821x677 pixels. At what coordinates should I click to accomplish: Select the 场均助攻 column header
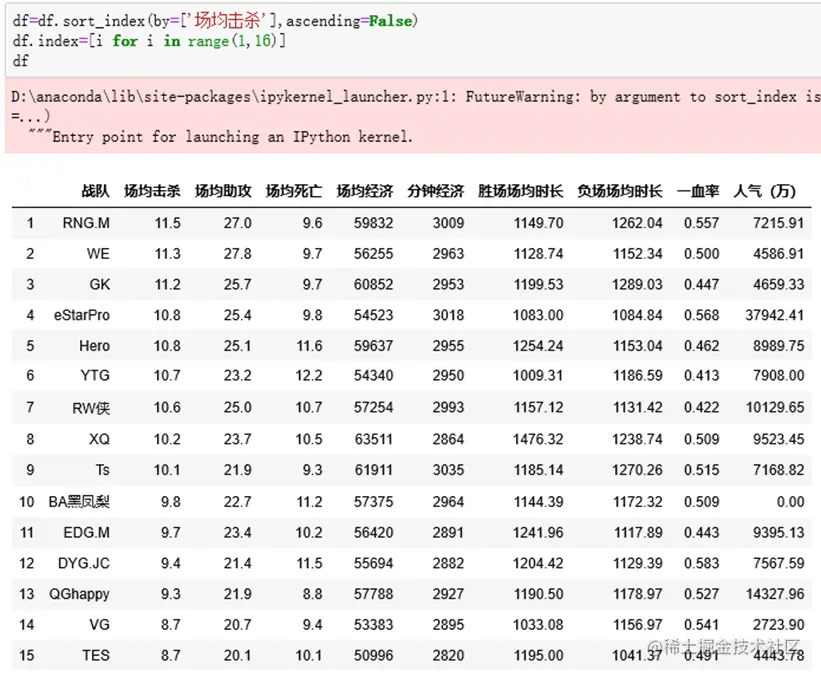coord(223,191)
